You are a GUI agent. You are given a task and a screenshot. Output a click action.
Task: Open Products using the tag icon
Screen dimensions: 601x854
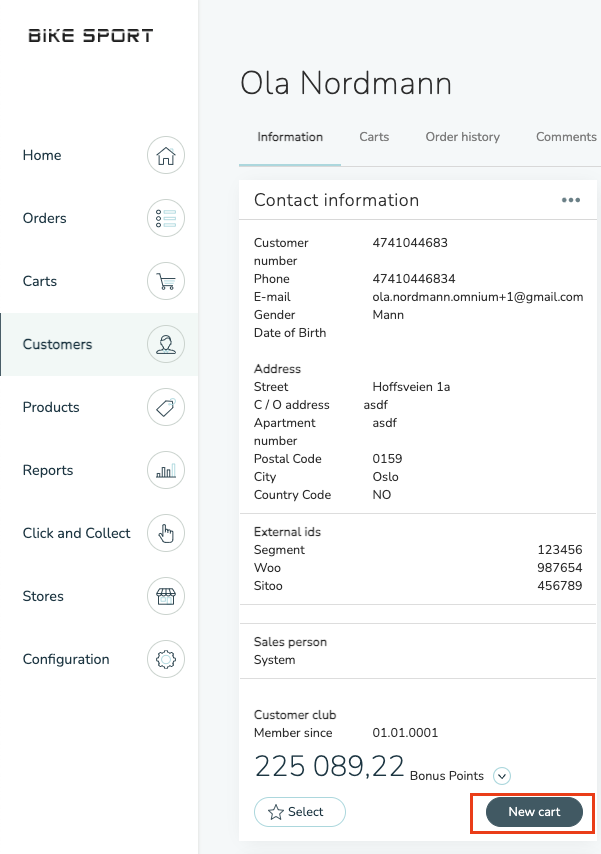coord(166,407)
